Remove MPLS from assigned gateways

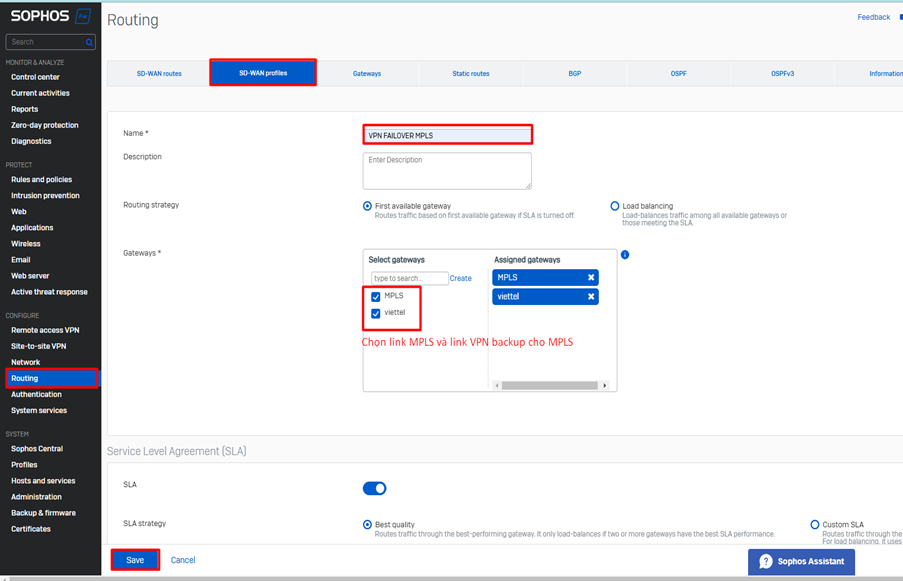click(x=591, y=278)
